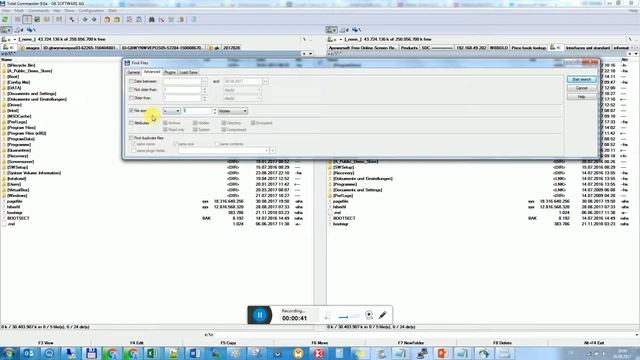Enable the Date between checkbox
The image size is (640, 360).
click(x=131, y=81)
